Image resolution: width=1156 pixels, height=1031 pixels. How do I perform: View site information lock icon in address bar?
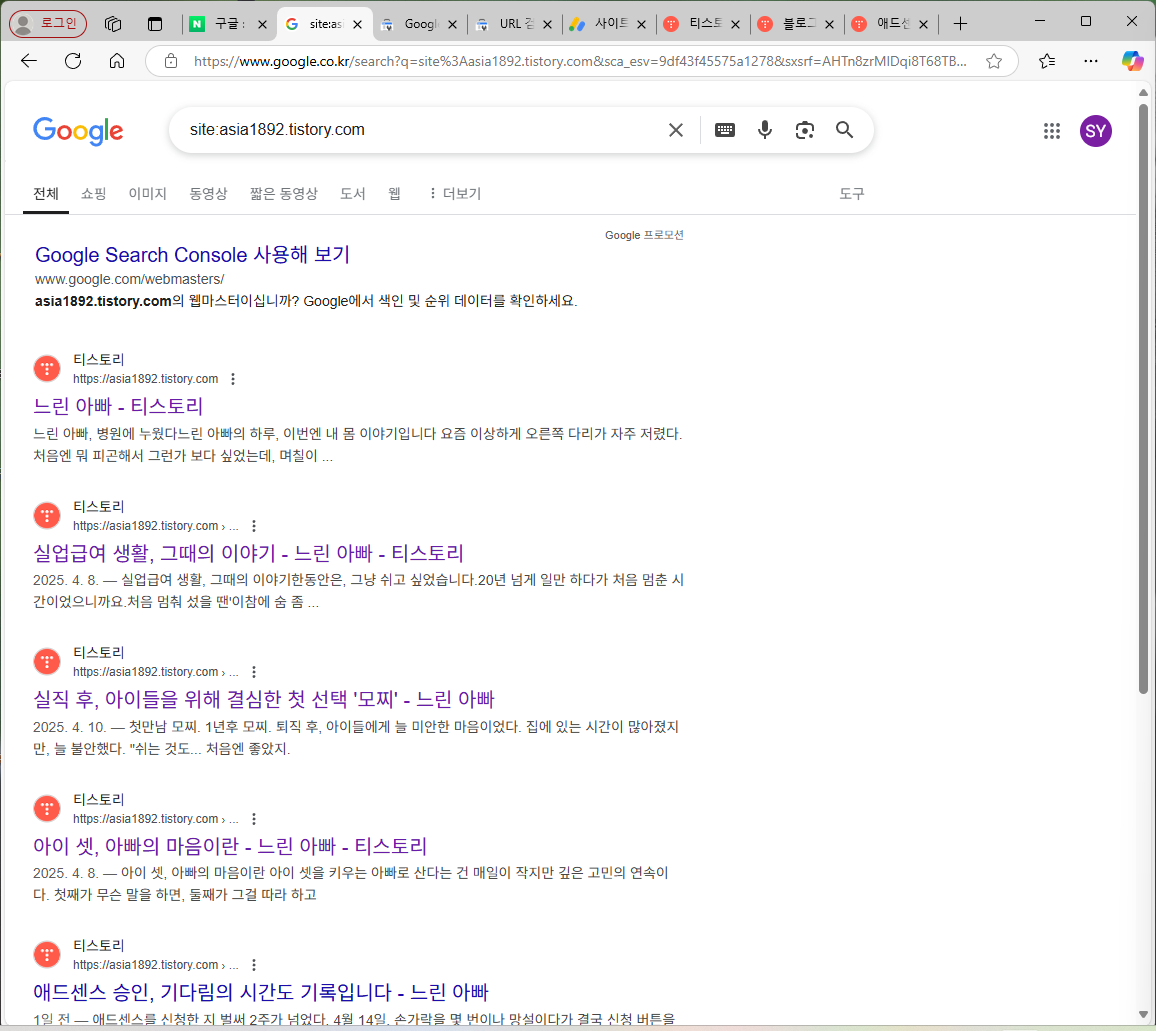[x=171, y=61]
